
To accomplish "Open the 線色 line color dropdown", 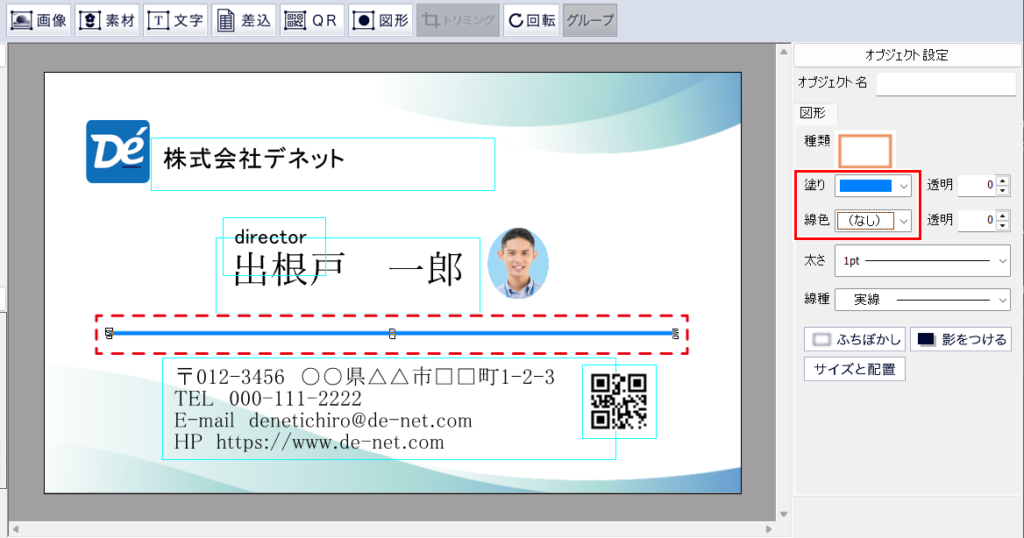I will click(x=873, y=221).
